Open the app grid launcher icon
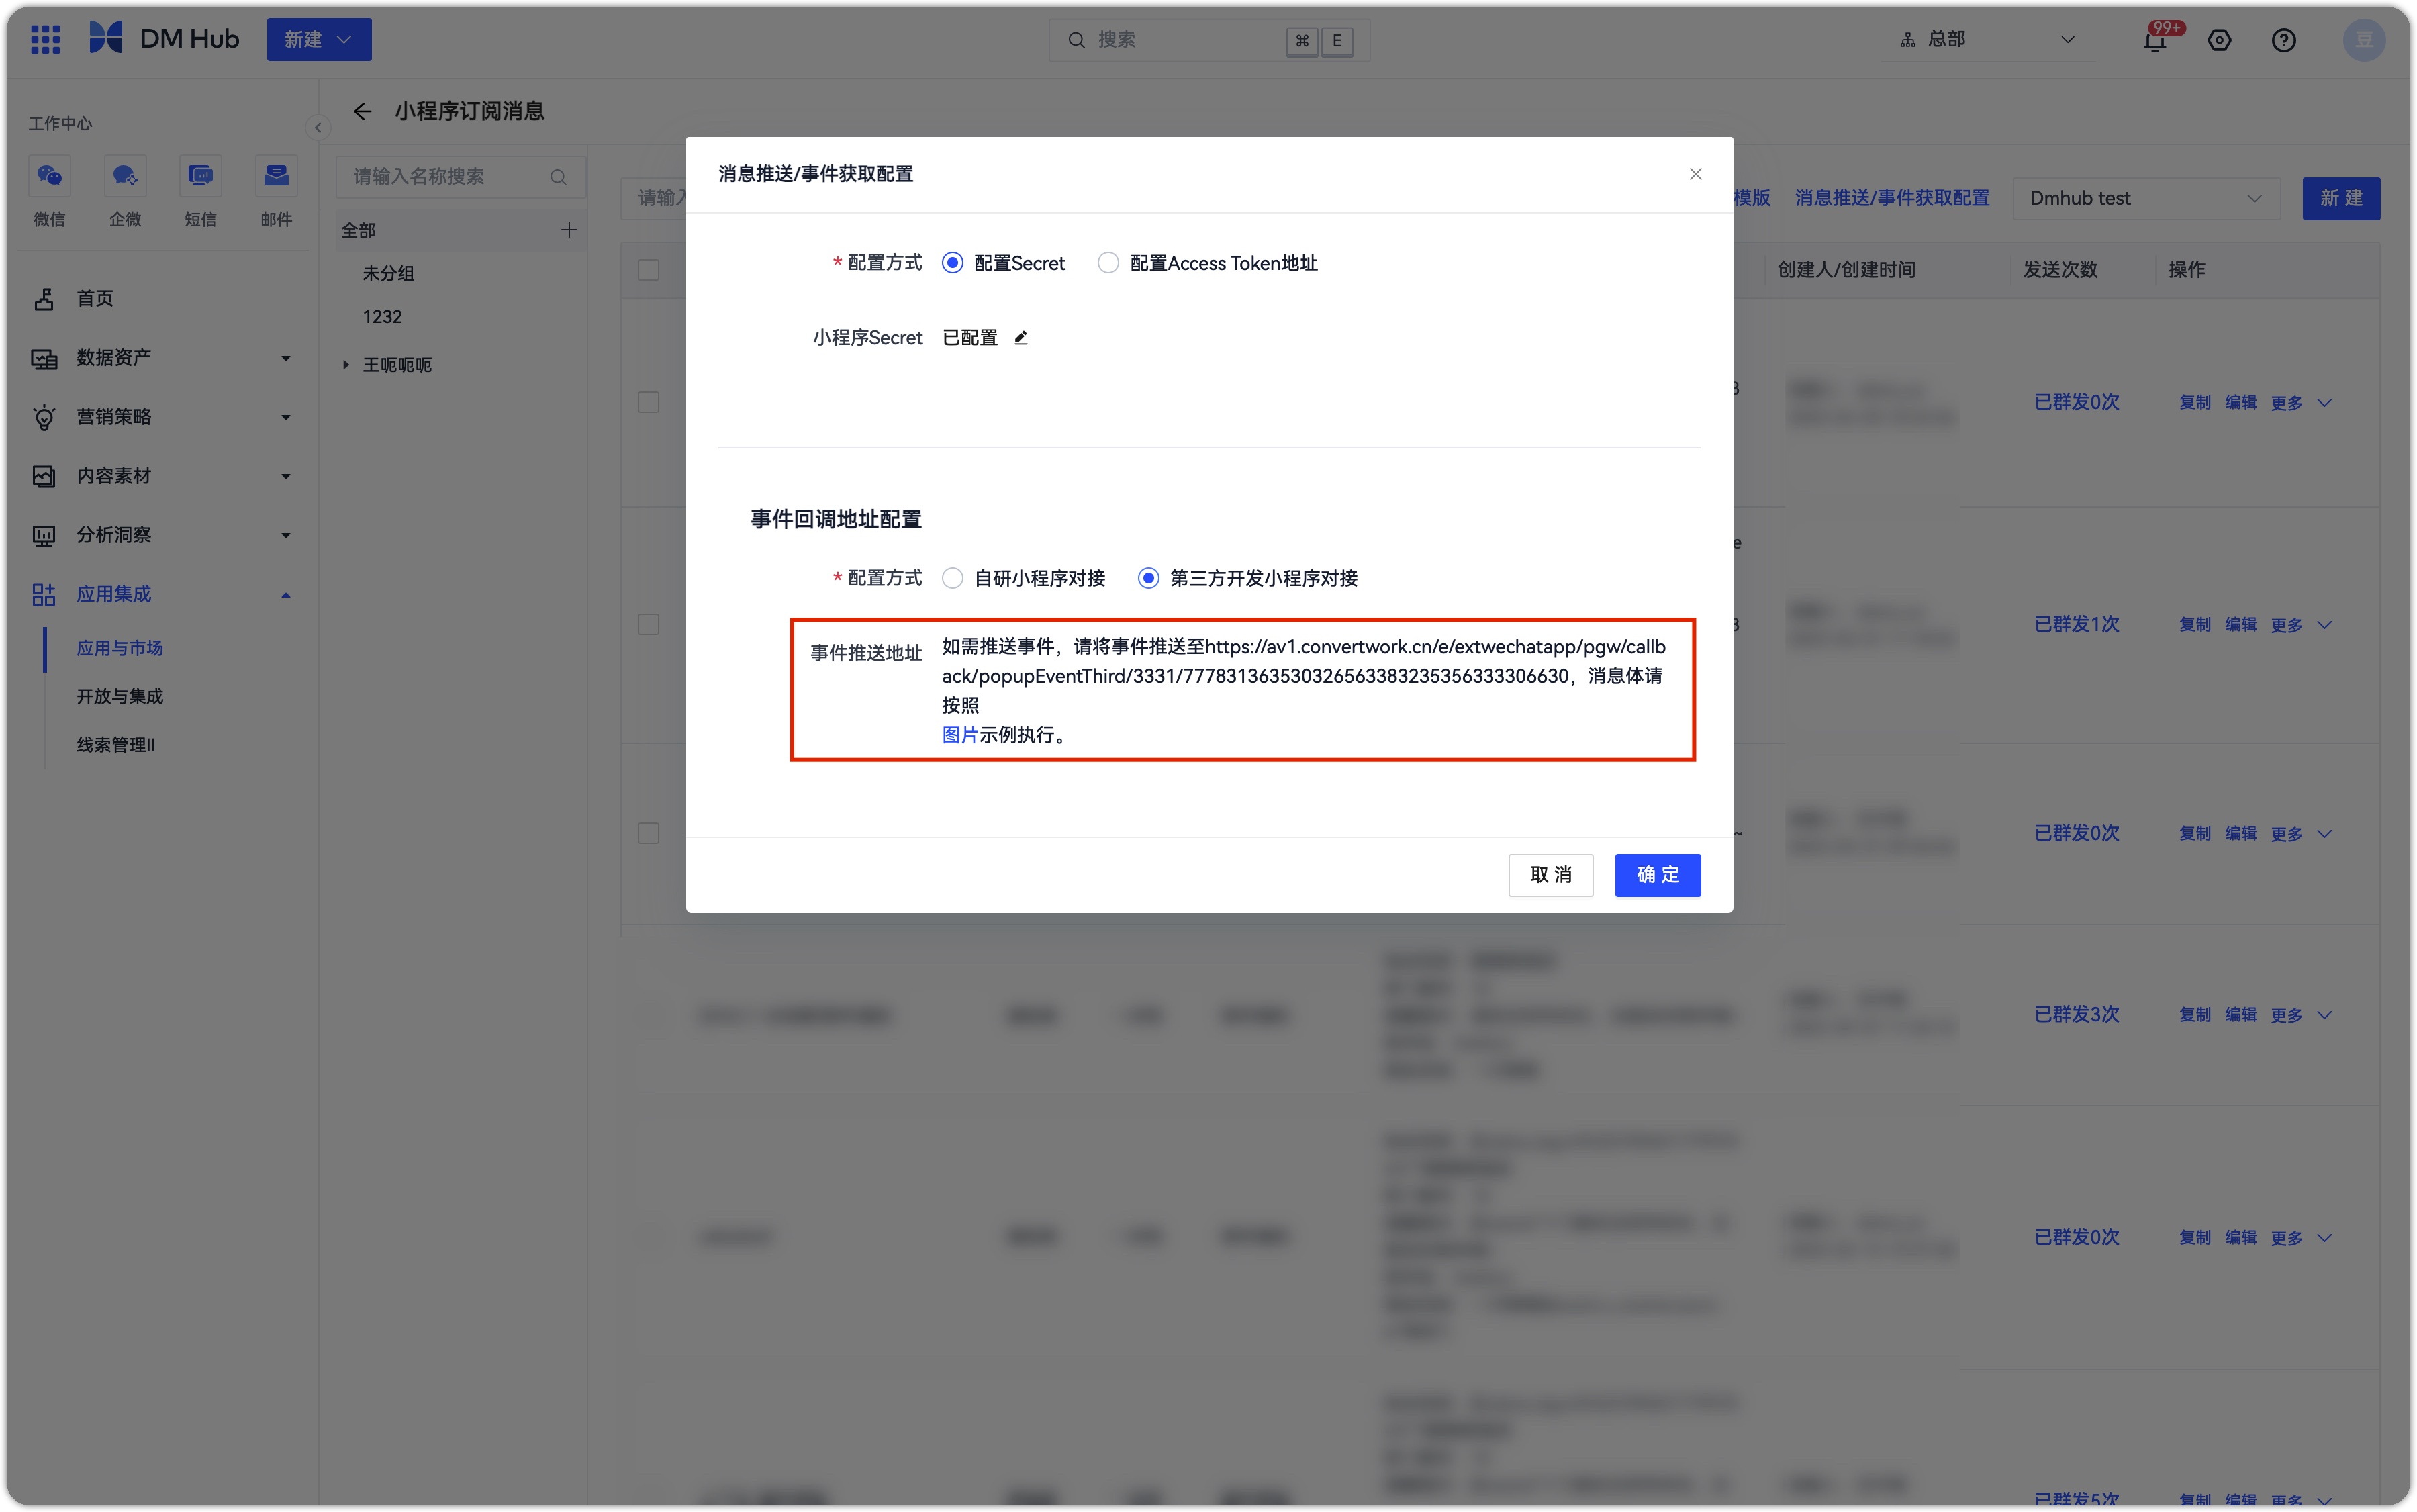The height and width of the screenshot is (1512, 2417). 45,40
